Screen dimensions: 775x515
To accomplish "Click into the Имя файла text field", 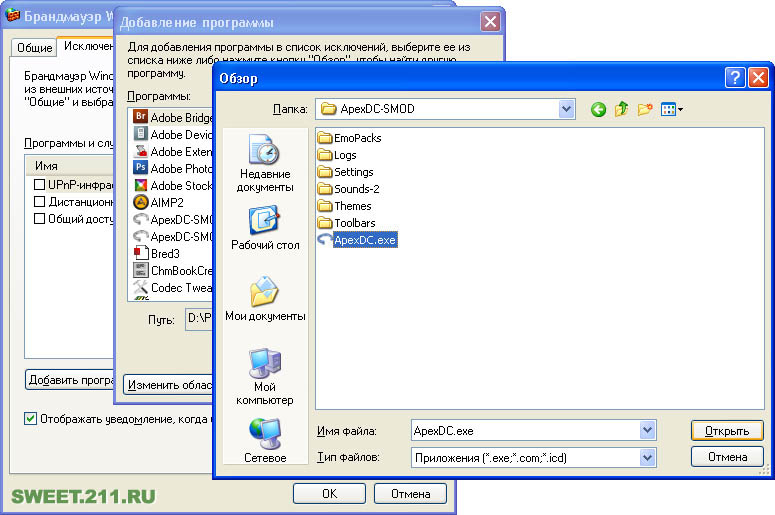I will (525, 430).
